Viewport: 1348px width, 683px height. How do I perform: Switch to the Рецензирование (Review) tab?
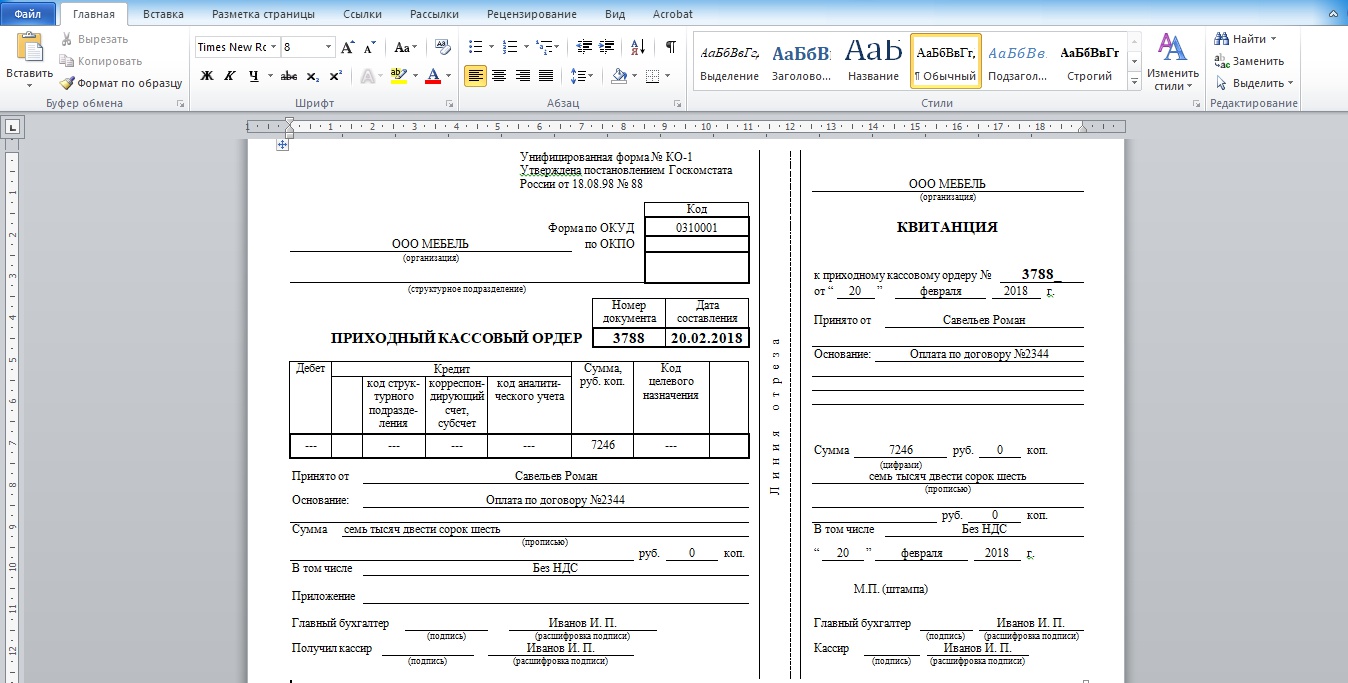(532, 14)
